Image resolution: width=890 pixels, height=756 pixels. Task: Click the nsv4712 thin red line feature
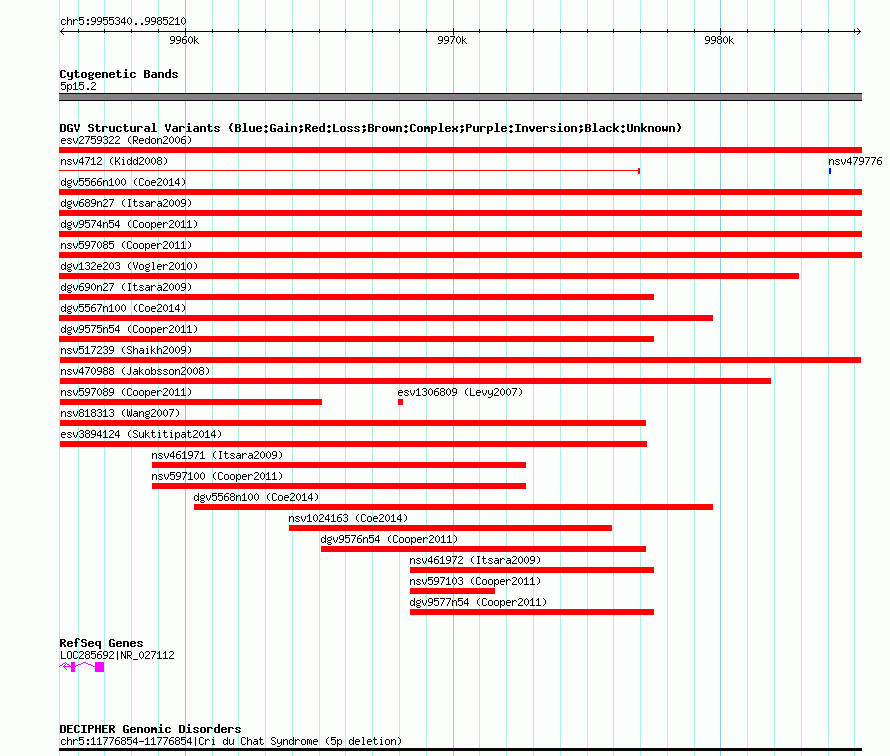[350, 171]
